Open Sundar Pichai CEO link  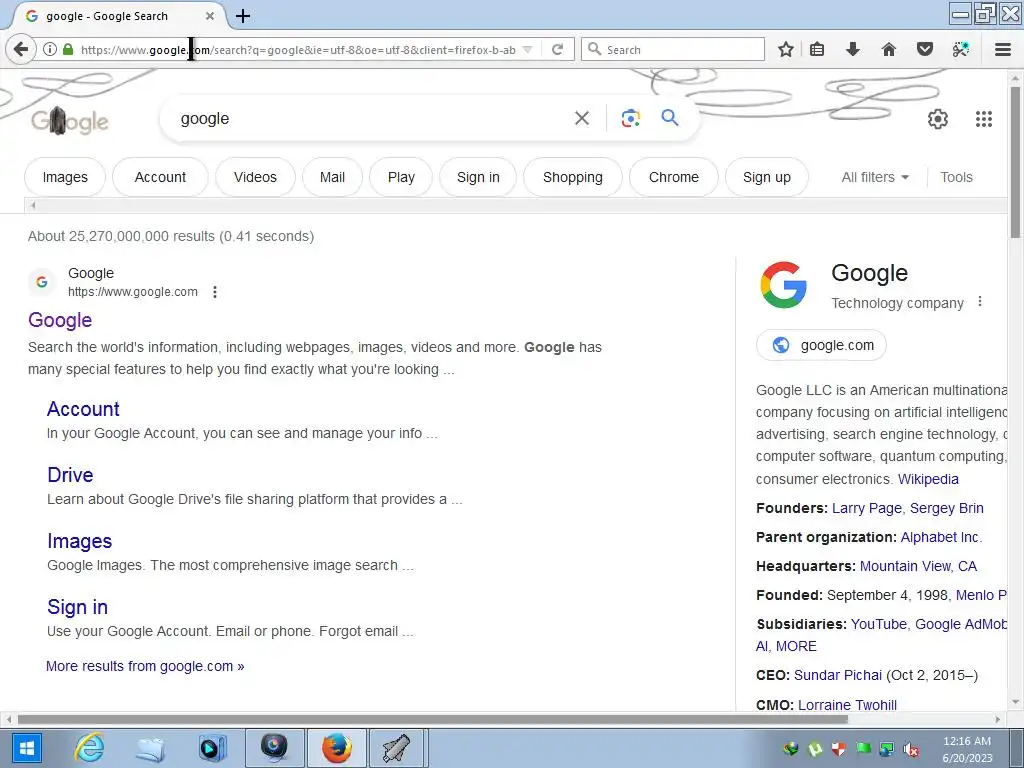(837, 675)
